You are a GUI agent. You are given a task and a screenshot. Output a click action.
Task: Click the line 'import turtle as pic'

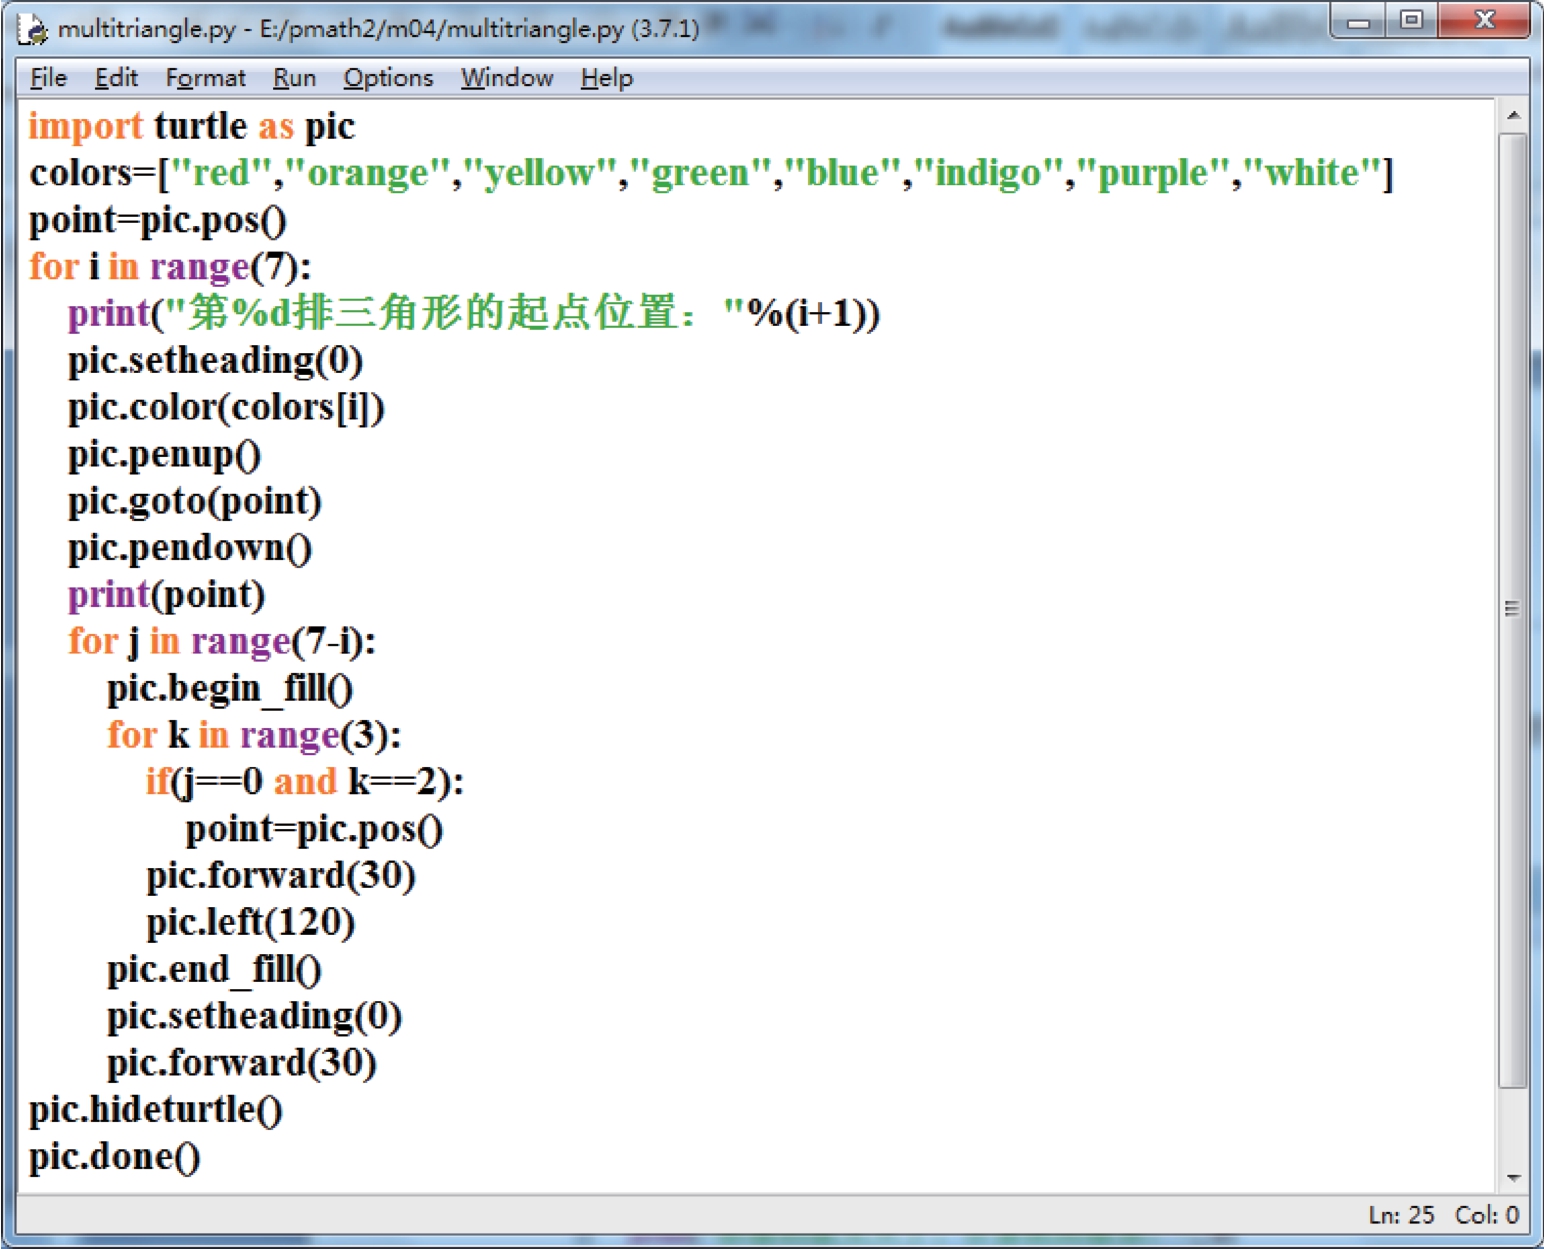pyautogui.click(x=192, y=126)
